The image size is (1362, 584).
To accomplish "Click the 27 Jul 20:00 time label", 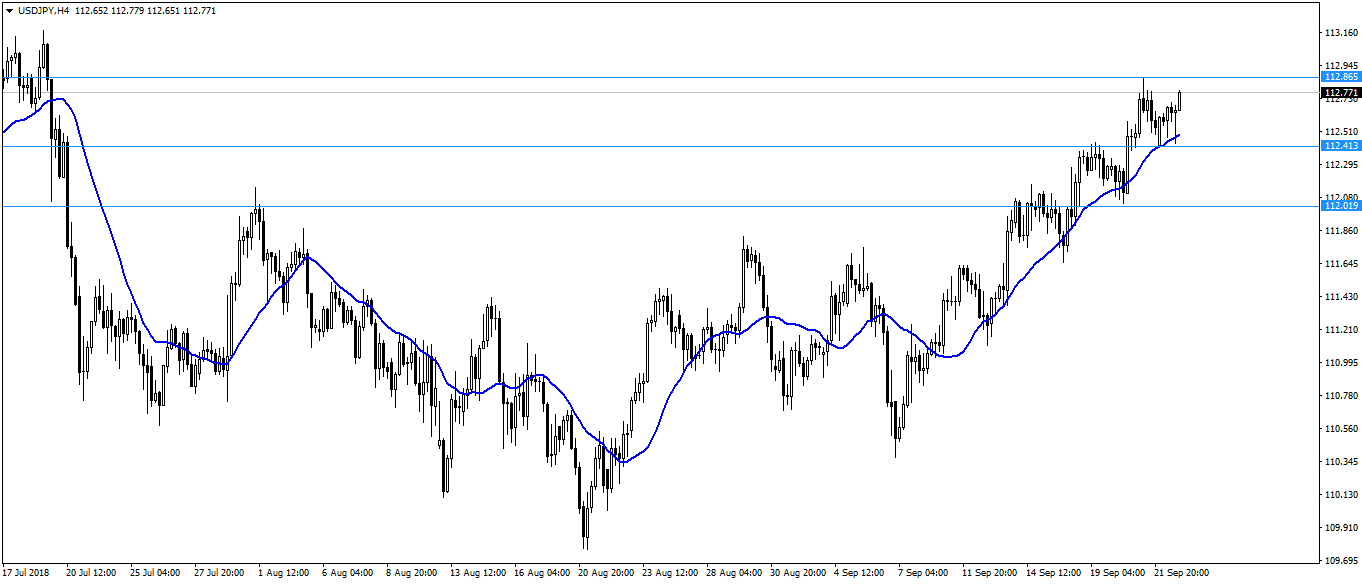I will (219, 574).
